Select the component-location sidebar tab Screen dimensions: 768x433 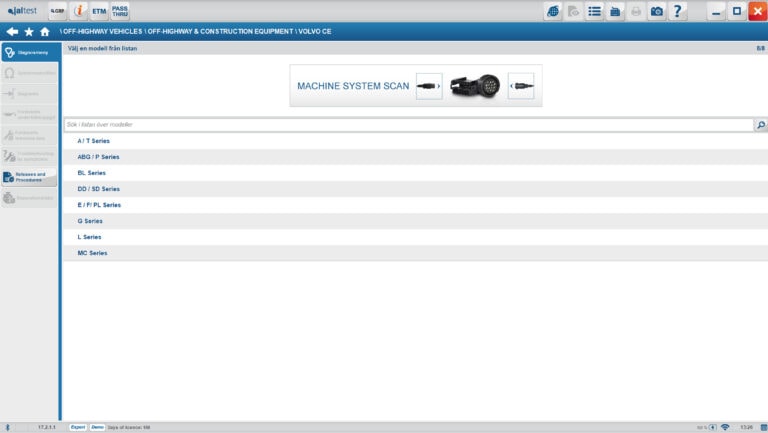pyautogui.click(x=30, y=115)
